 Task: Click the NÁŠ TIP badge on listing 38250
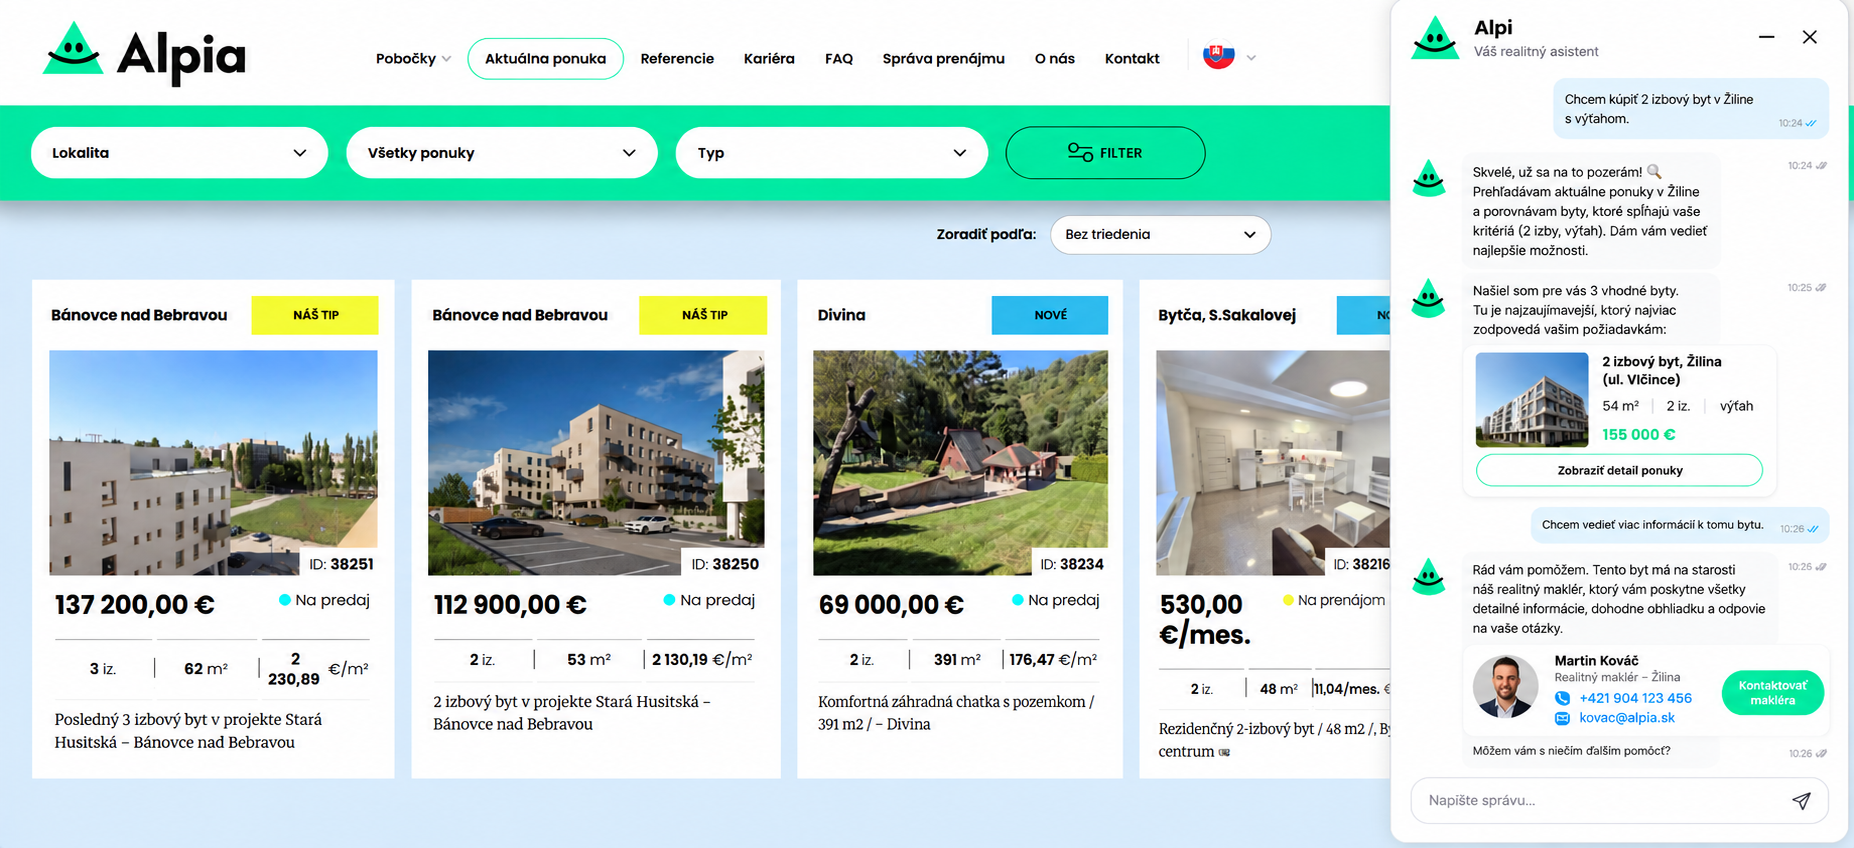tap(704, 314)
